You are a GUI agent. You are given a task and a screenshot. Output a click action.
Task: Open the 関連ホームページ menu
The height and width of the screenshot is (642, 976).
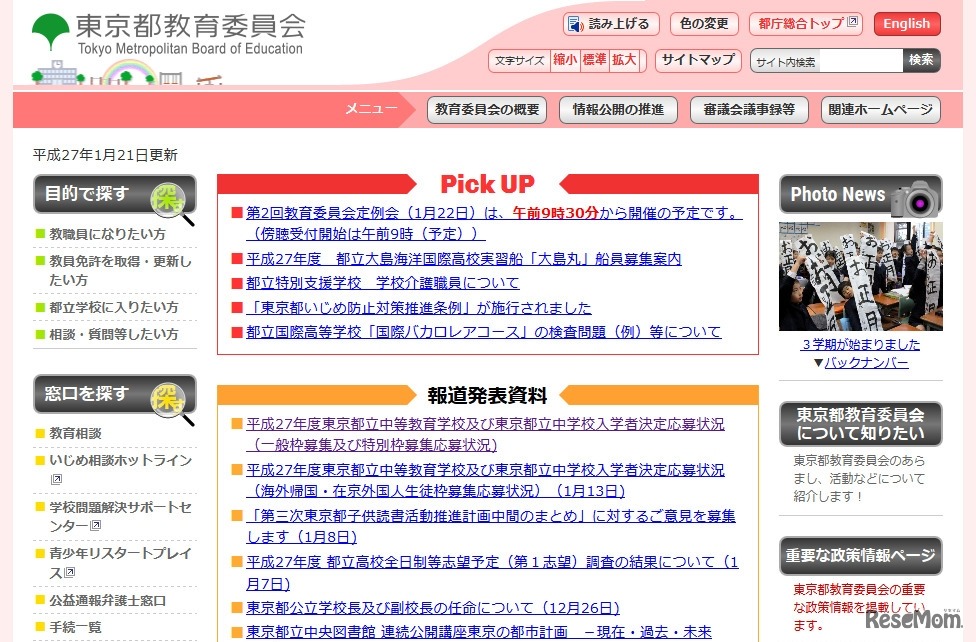tap(880, 110)
